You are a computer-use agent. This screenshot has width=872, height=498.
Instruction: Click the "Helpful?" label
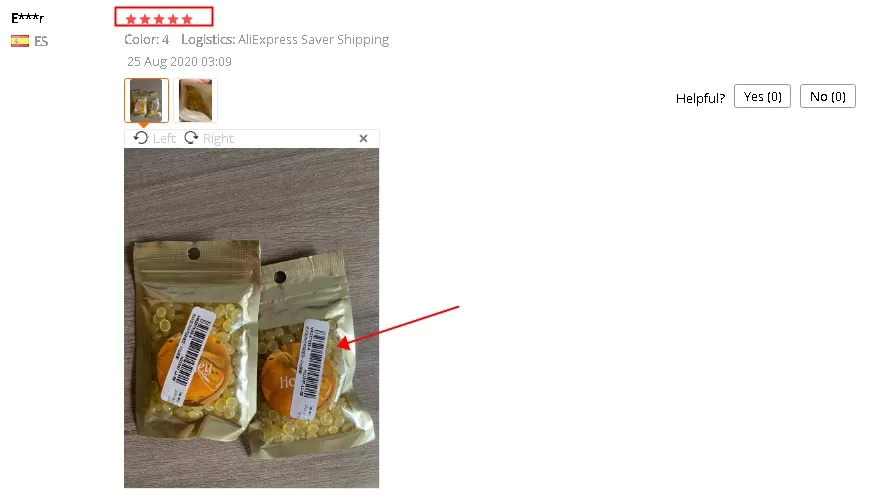700,98
